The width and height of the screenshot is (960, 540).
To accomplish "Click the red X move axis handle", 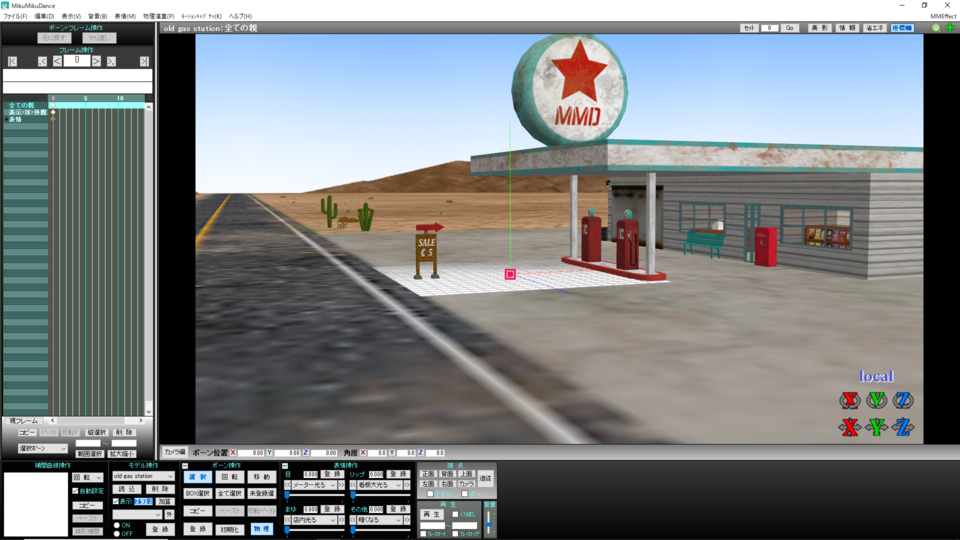I will pyautogui.click(x=849, y=427).
